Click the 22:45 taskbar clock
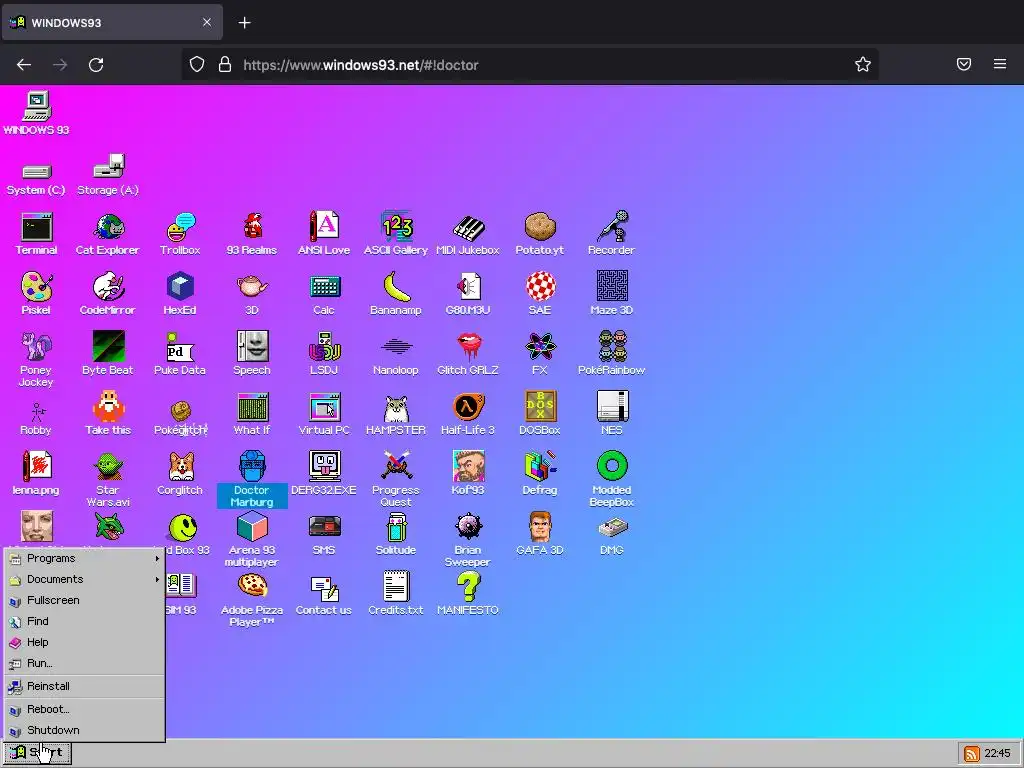The width and height of the screenshot is (1024, 768). 997,753
